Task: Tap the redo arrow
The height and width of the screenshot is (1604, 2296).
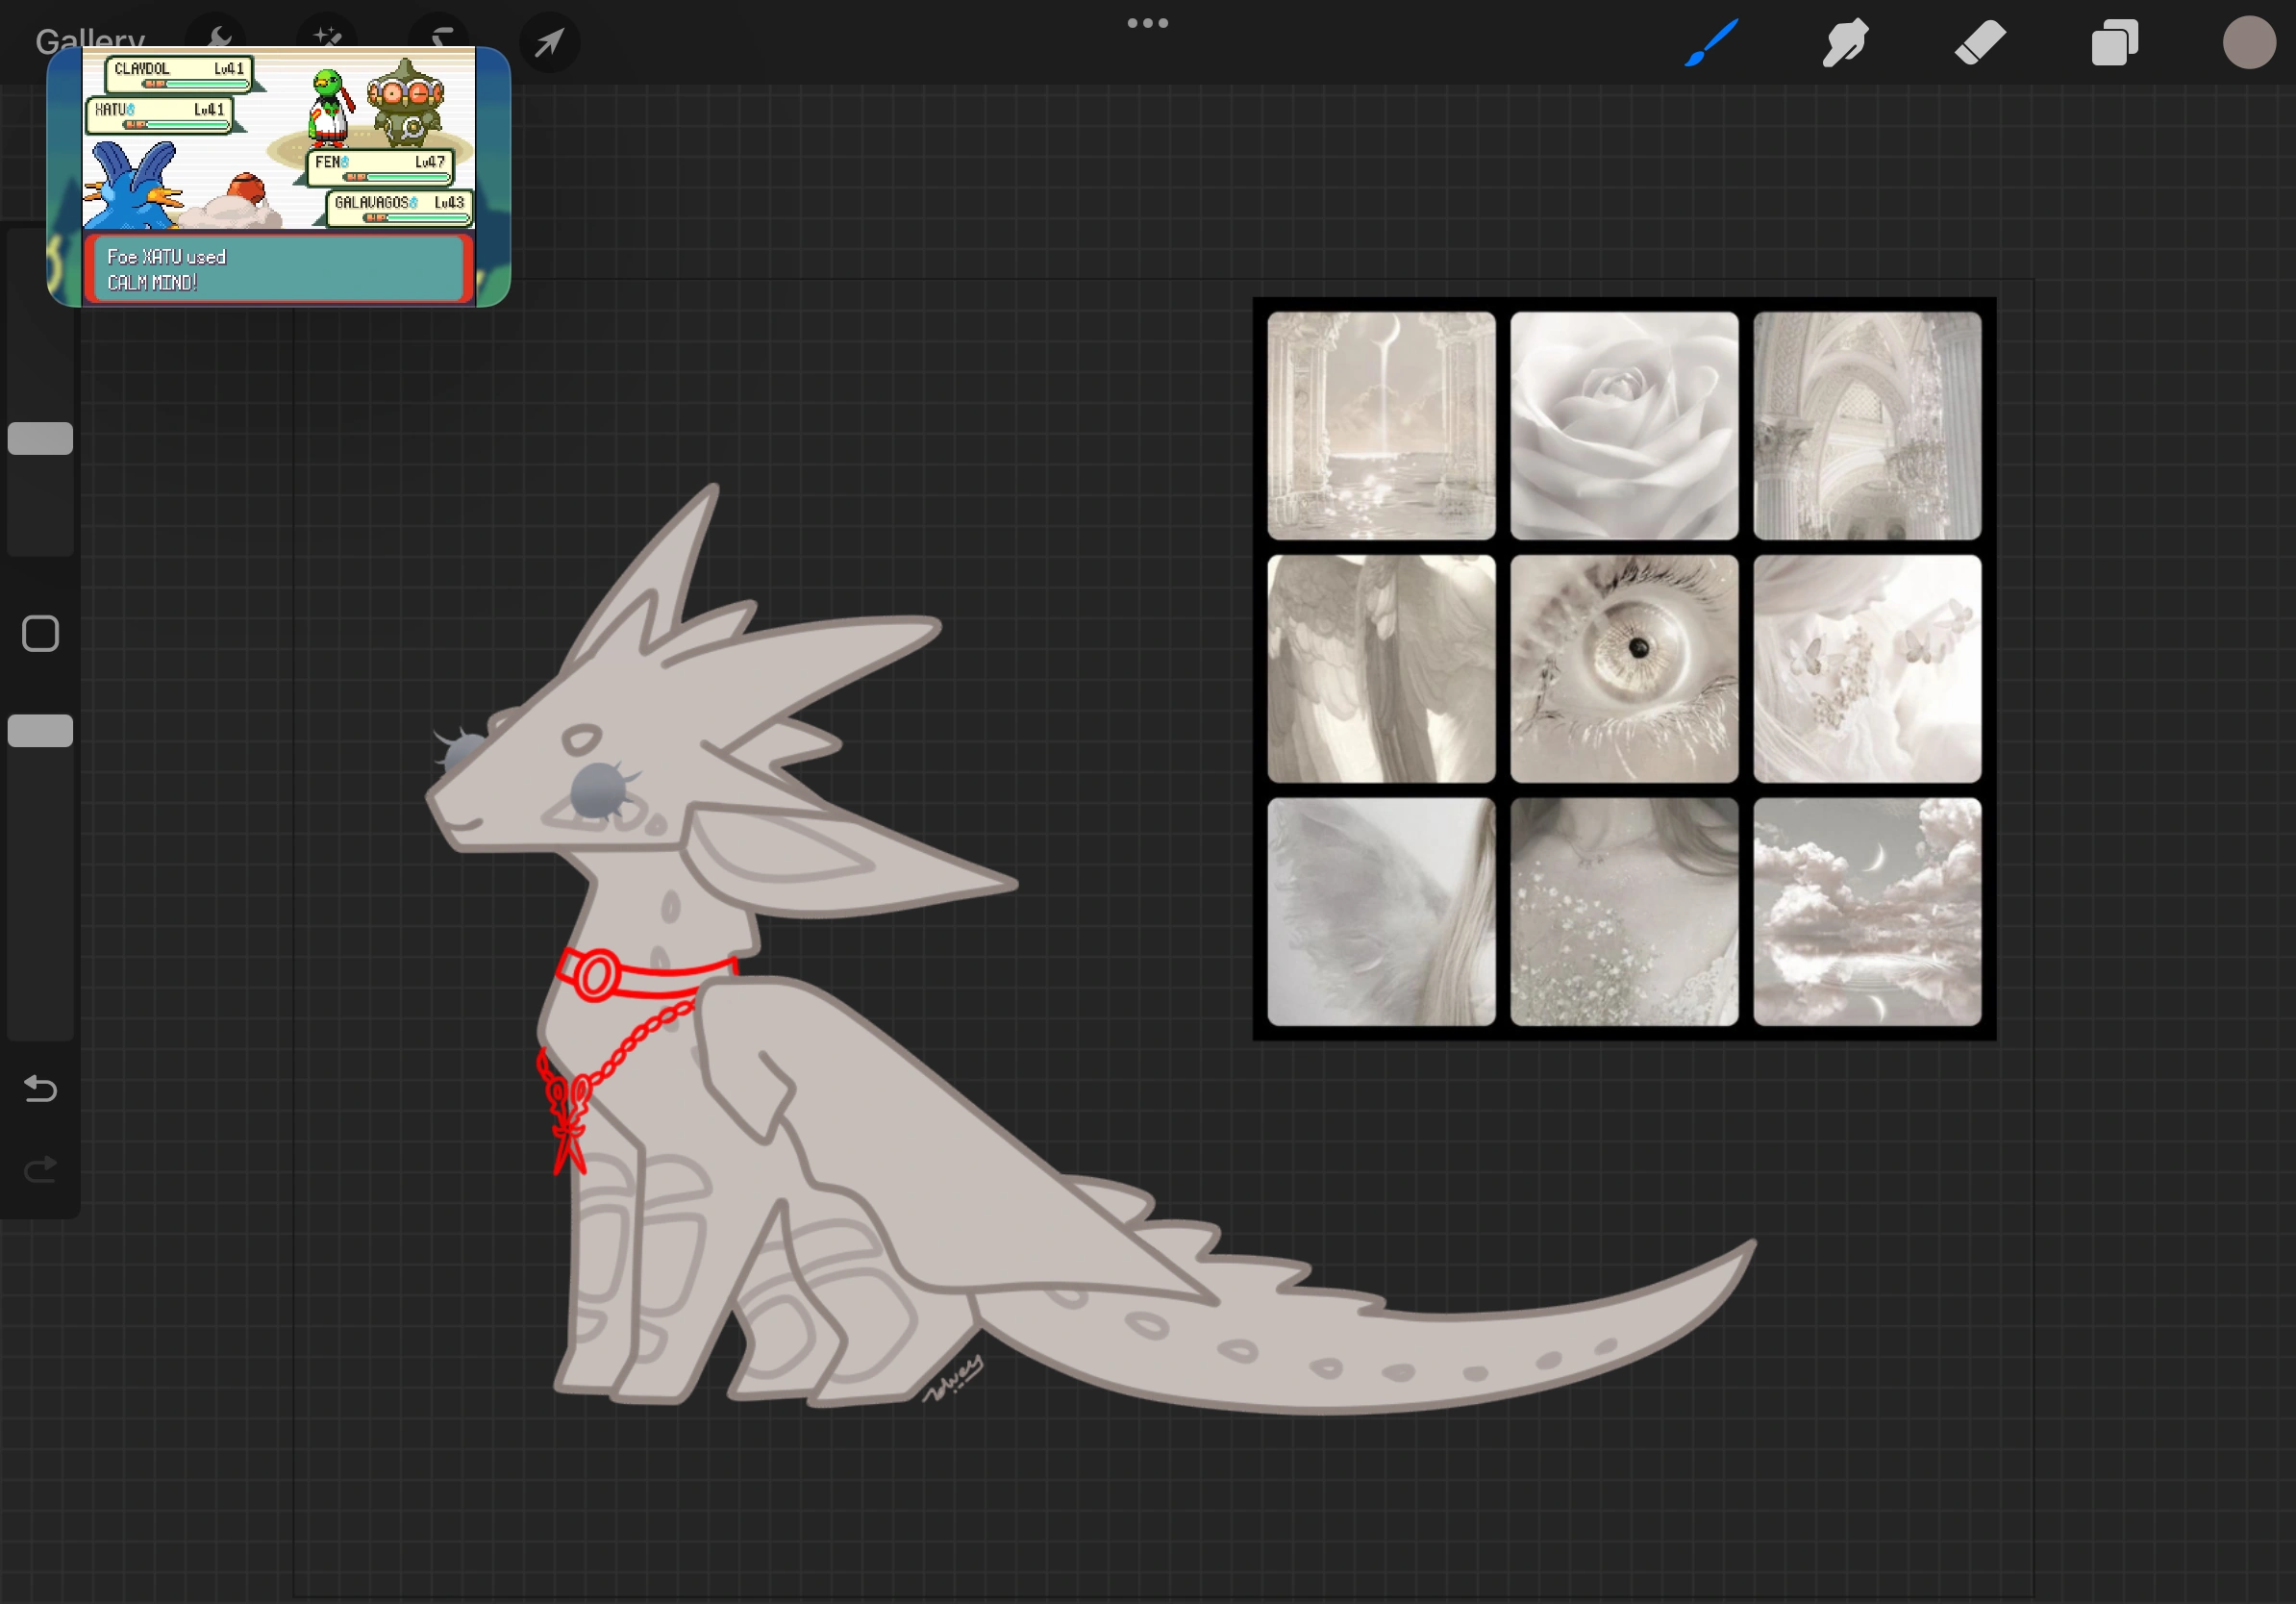Action: 40,1168
